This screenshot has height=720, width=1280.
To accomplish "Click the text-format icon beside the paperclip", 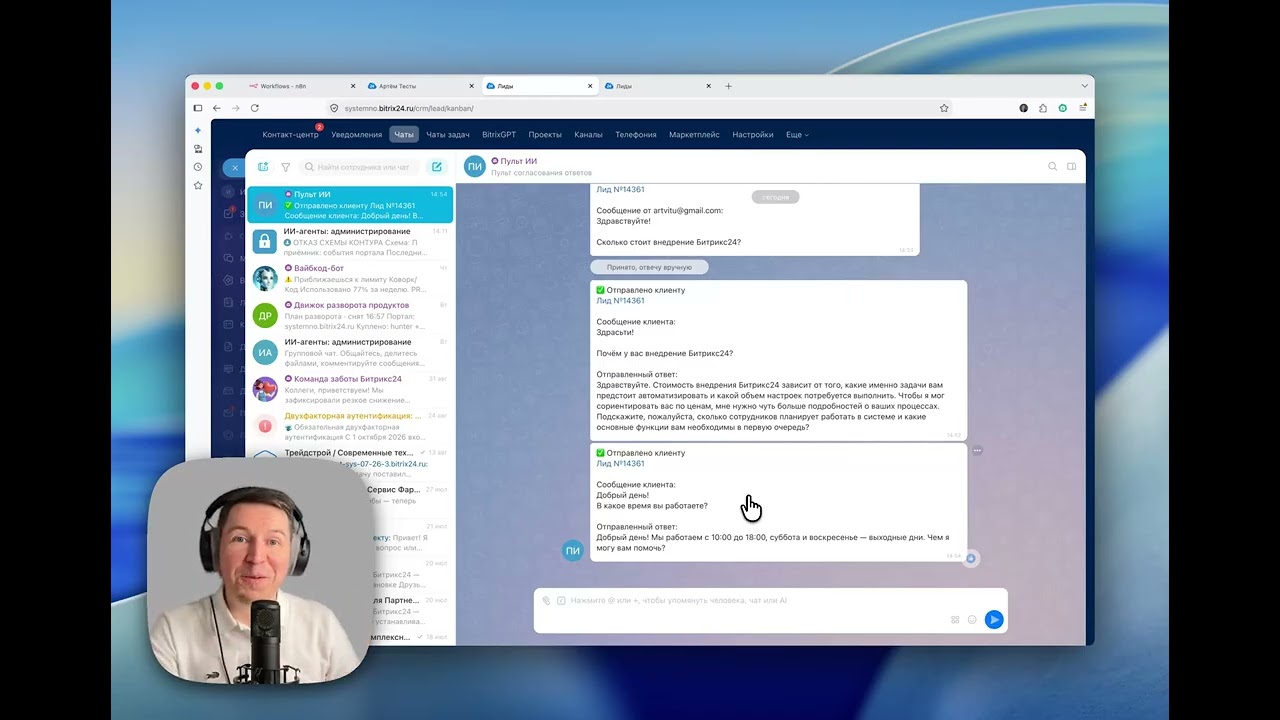I will 561,600.
